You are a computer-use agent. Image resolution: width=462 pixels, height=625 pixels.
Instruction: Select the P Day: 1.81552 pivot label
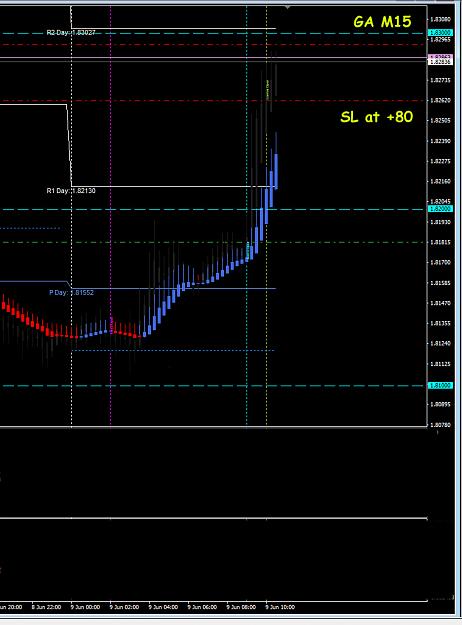(72, 293)
